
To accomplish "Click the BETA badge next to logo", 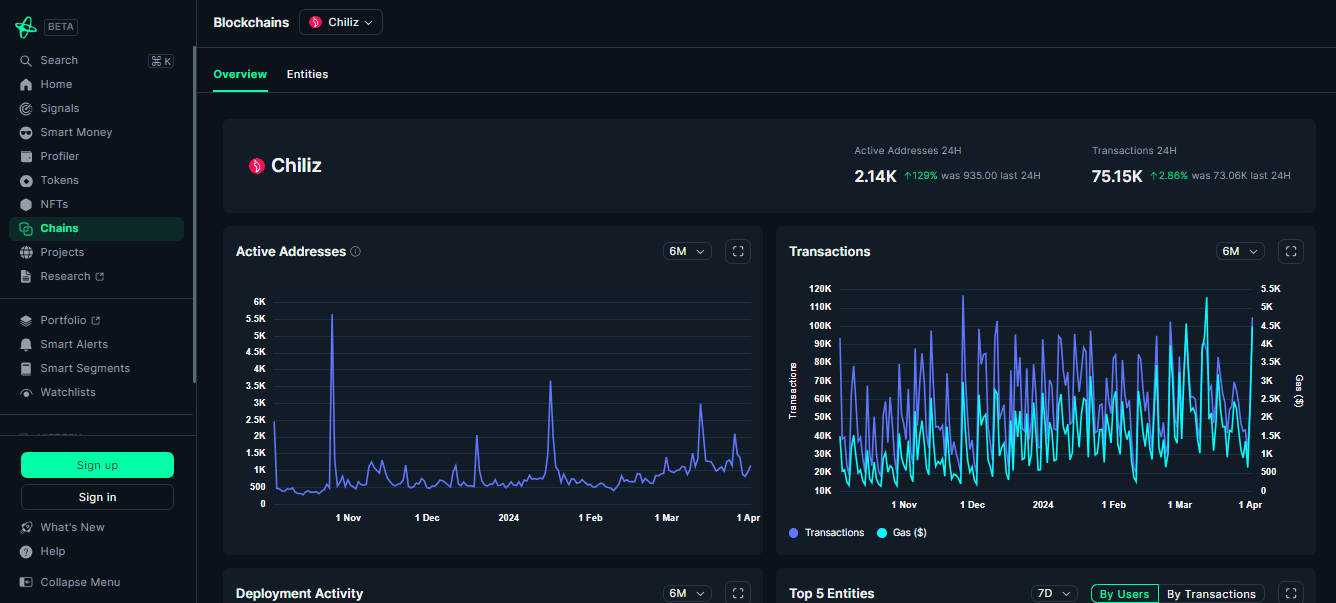I will click(61, 27).
